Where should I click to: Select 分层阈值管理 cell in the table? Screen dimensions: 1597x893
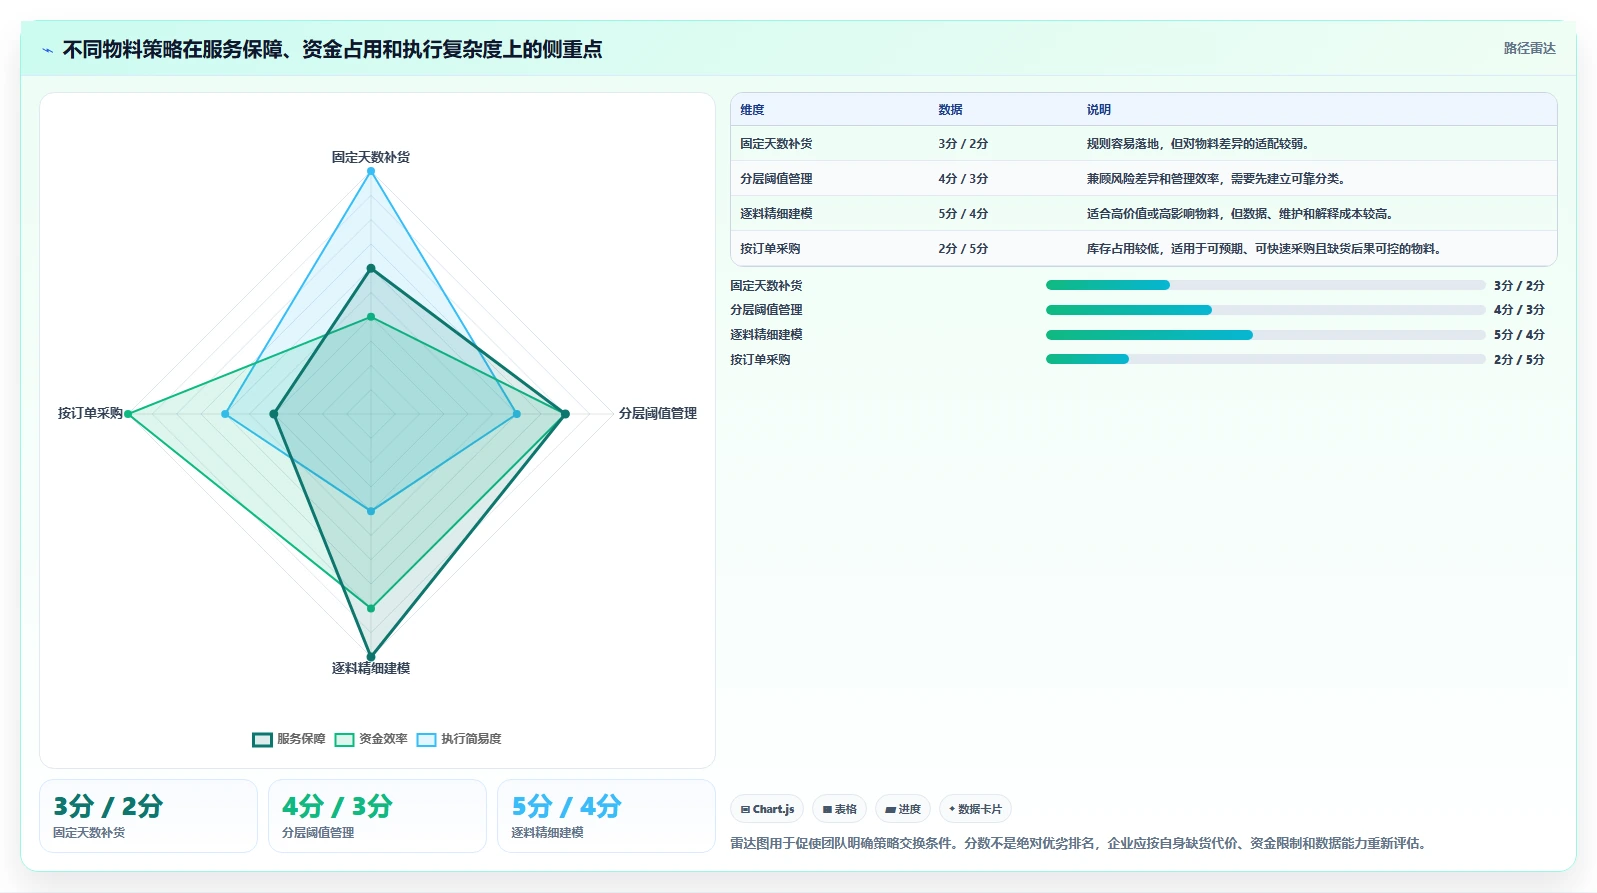(776, 179)
